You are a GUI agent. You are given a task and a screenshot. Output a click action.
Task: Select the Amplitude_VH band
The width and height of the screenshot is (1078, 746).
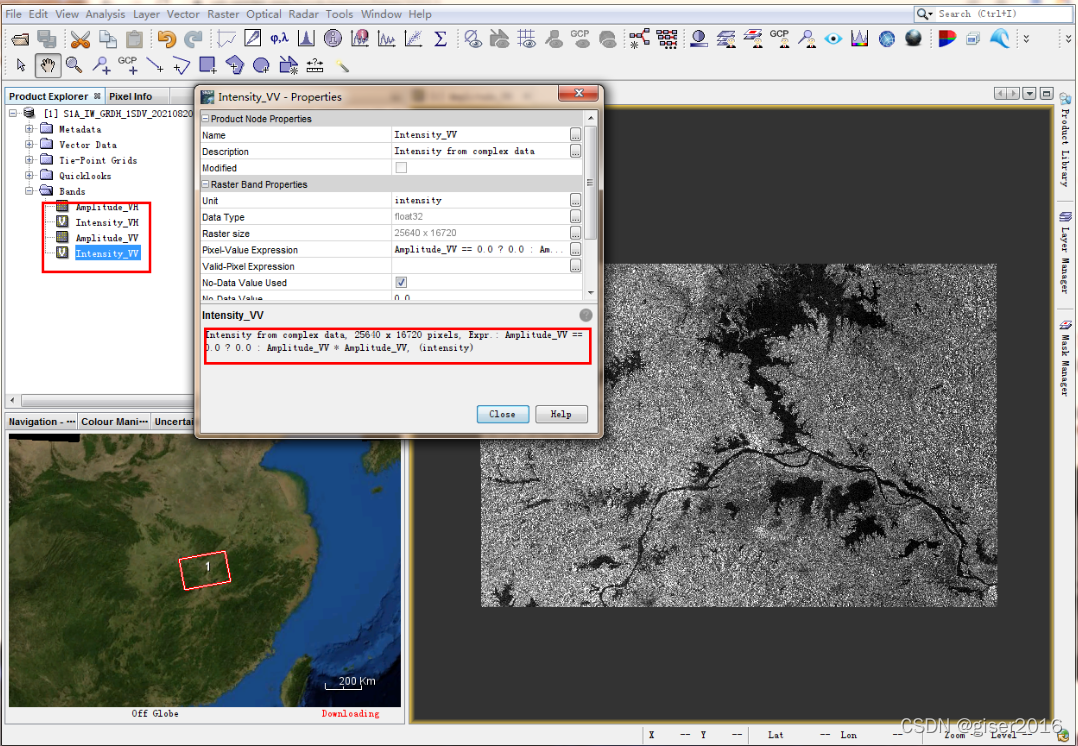pos(106,207)
